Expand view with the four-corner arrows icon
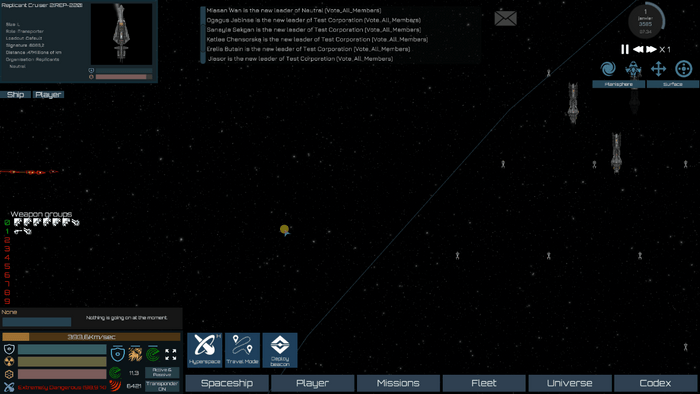 pos(171,354)
